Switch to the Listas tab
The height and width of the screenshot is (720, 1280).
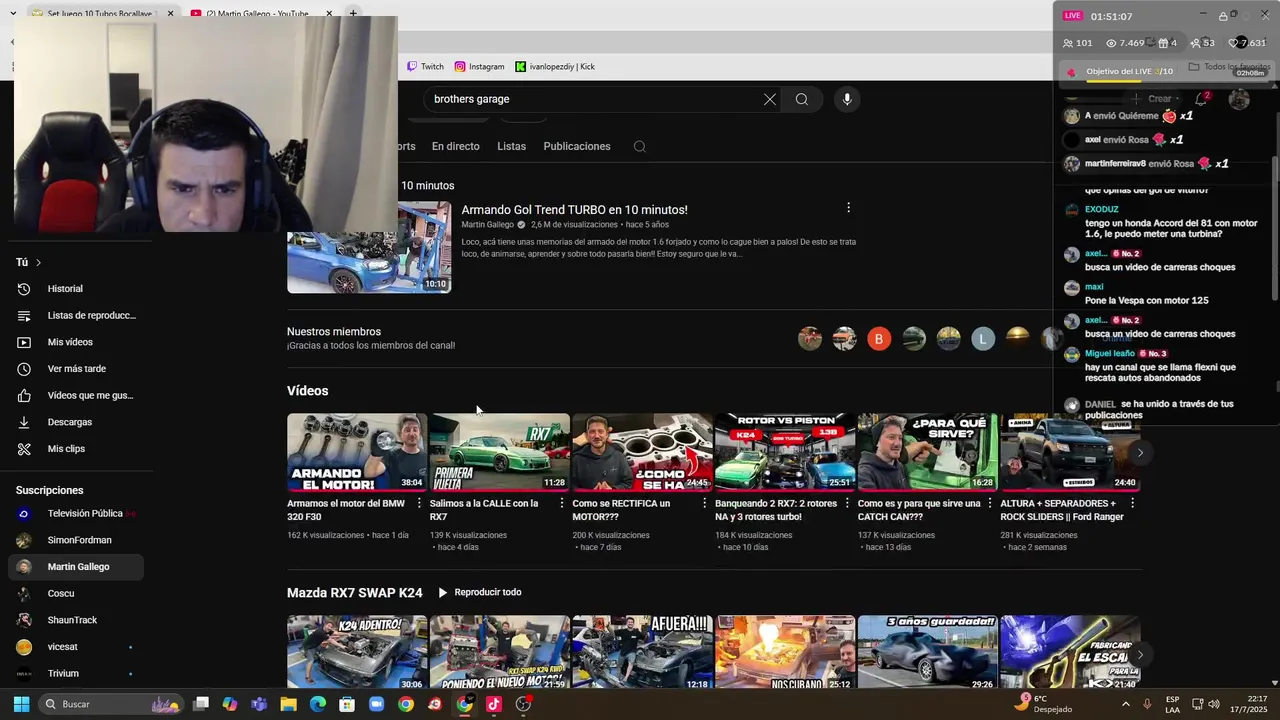pyautogui.click(x=511, y=146)
